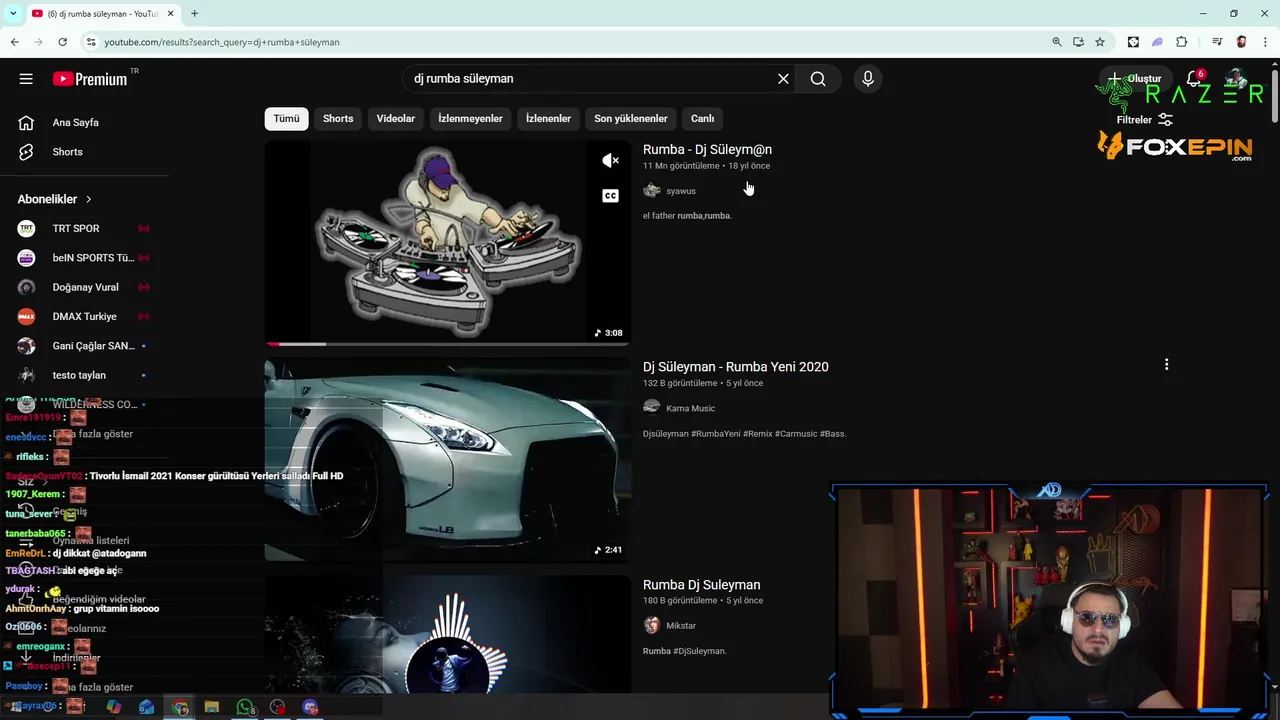Click the magnifier search button
The width and height of the screenshot is (1280, 720).
click(x=818, y=79)
